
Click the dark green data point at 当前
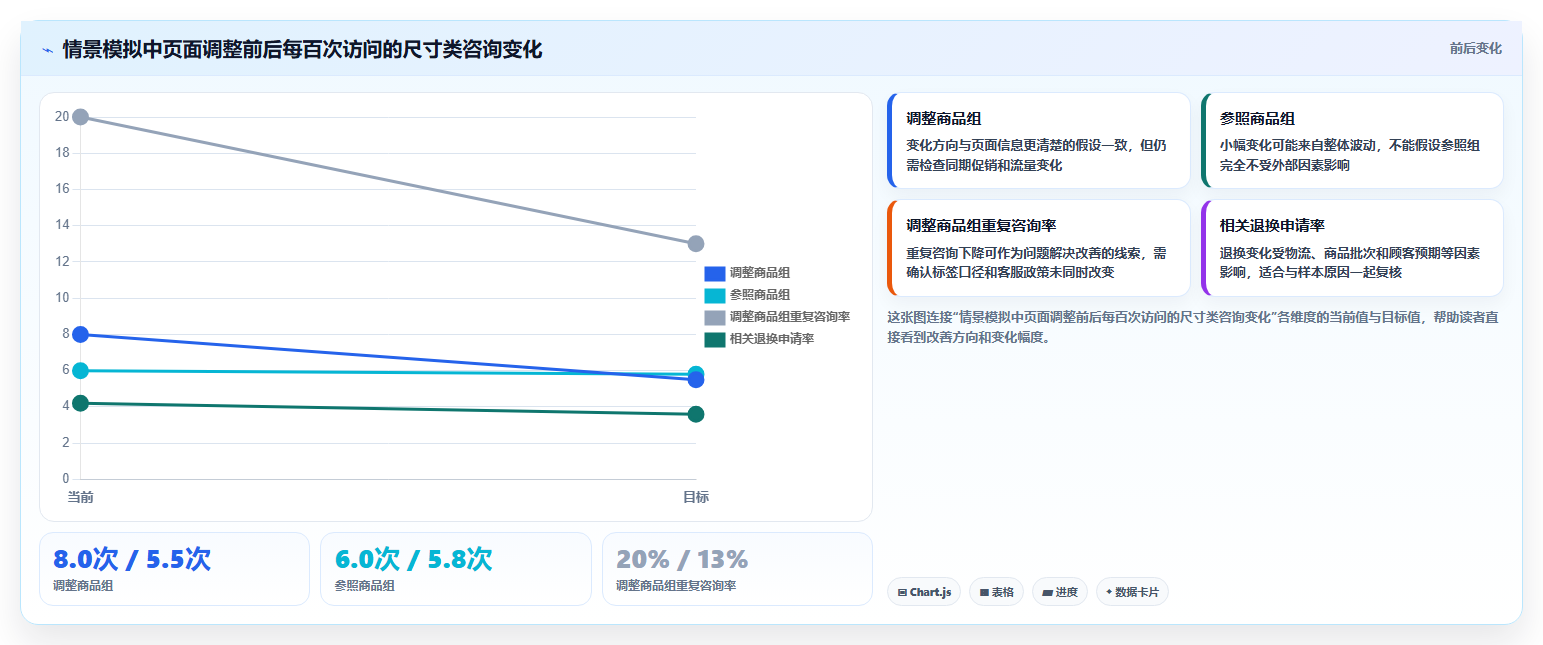coord(81,403)
